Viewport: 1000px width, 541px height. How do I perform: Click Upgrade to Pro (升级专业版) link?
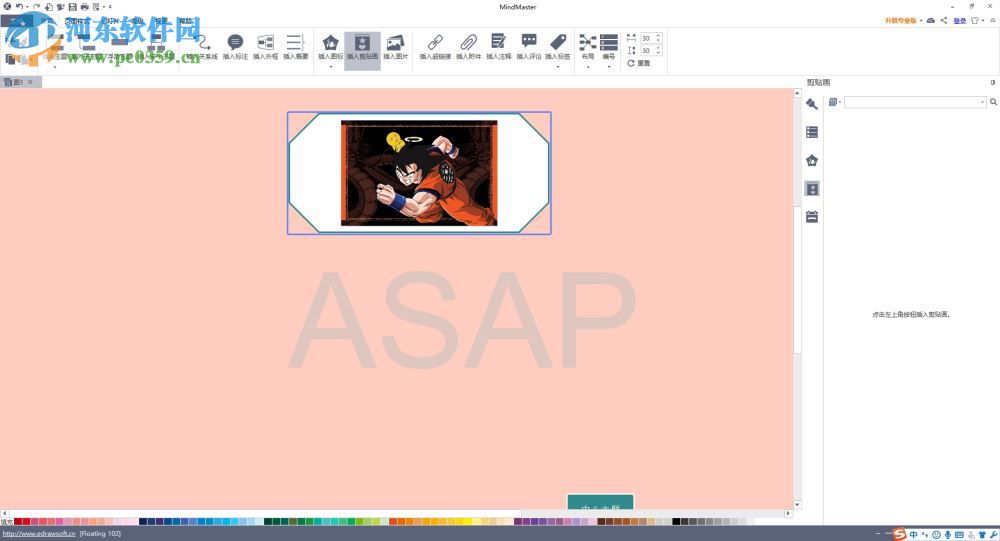(901, 20)
